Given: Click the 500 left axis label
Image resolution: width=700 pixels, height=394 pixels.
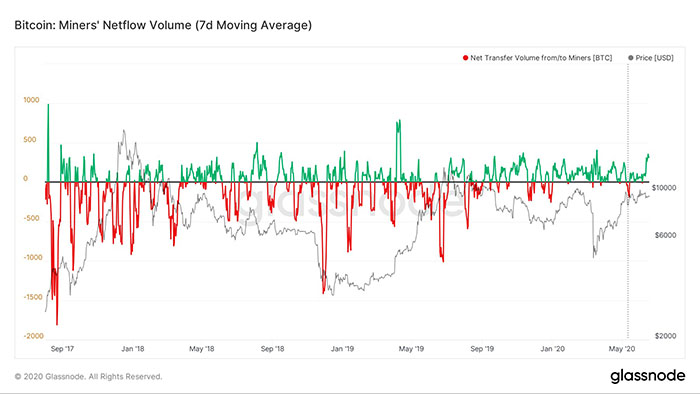Looking at the screenshot, I should point(29,140).
